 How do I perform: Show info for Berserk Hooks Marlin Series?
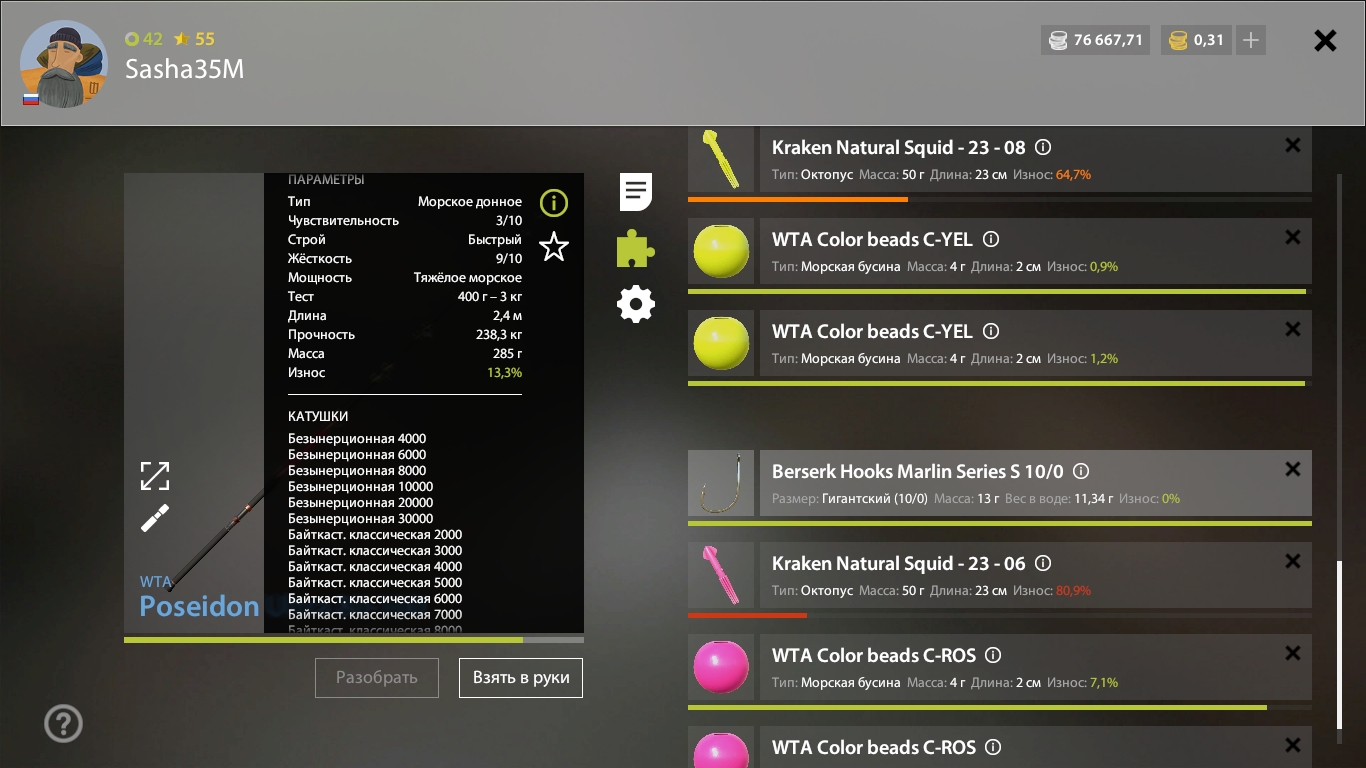coord(1081,472)
